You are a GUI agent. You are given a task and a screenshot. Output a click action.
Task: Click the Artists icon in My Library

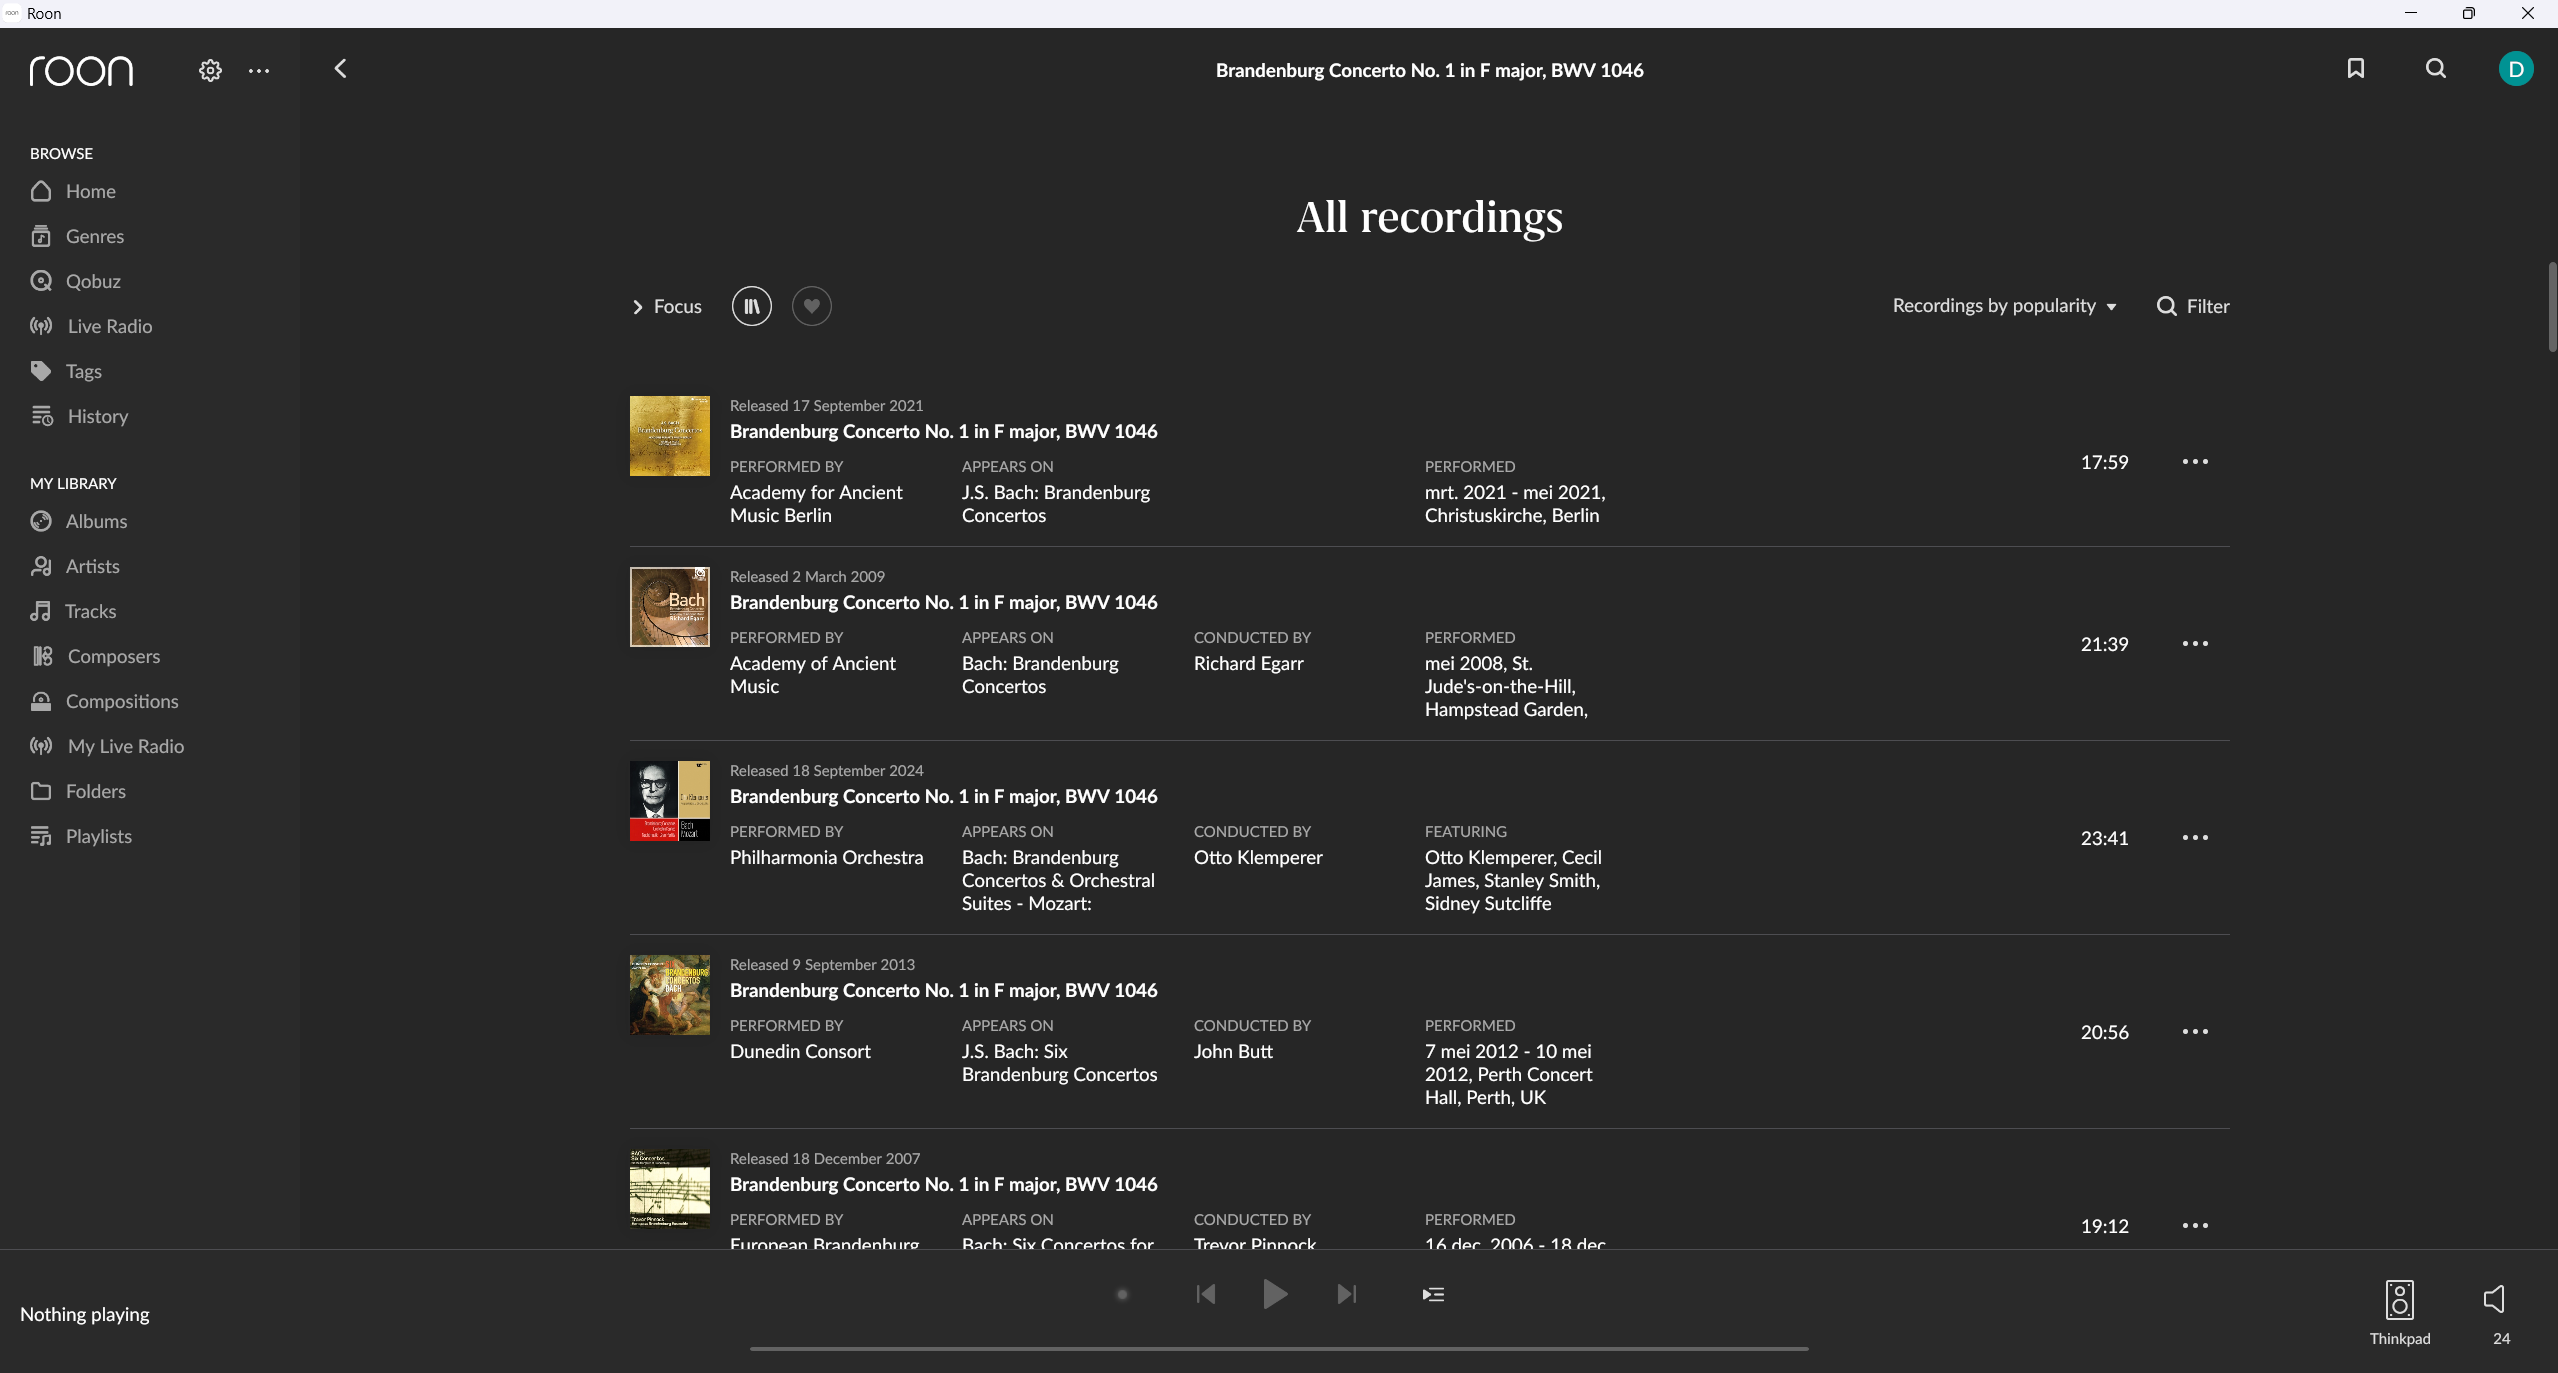coord(41,566)
